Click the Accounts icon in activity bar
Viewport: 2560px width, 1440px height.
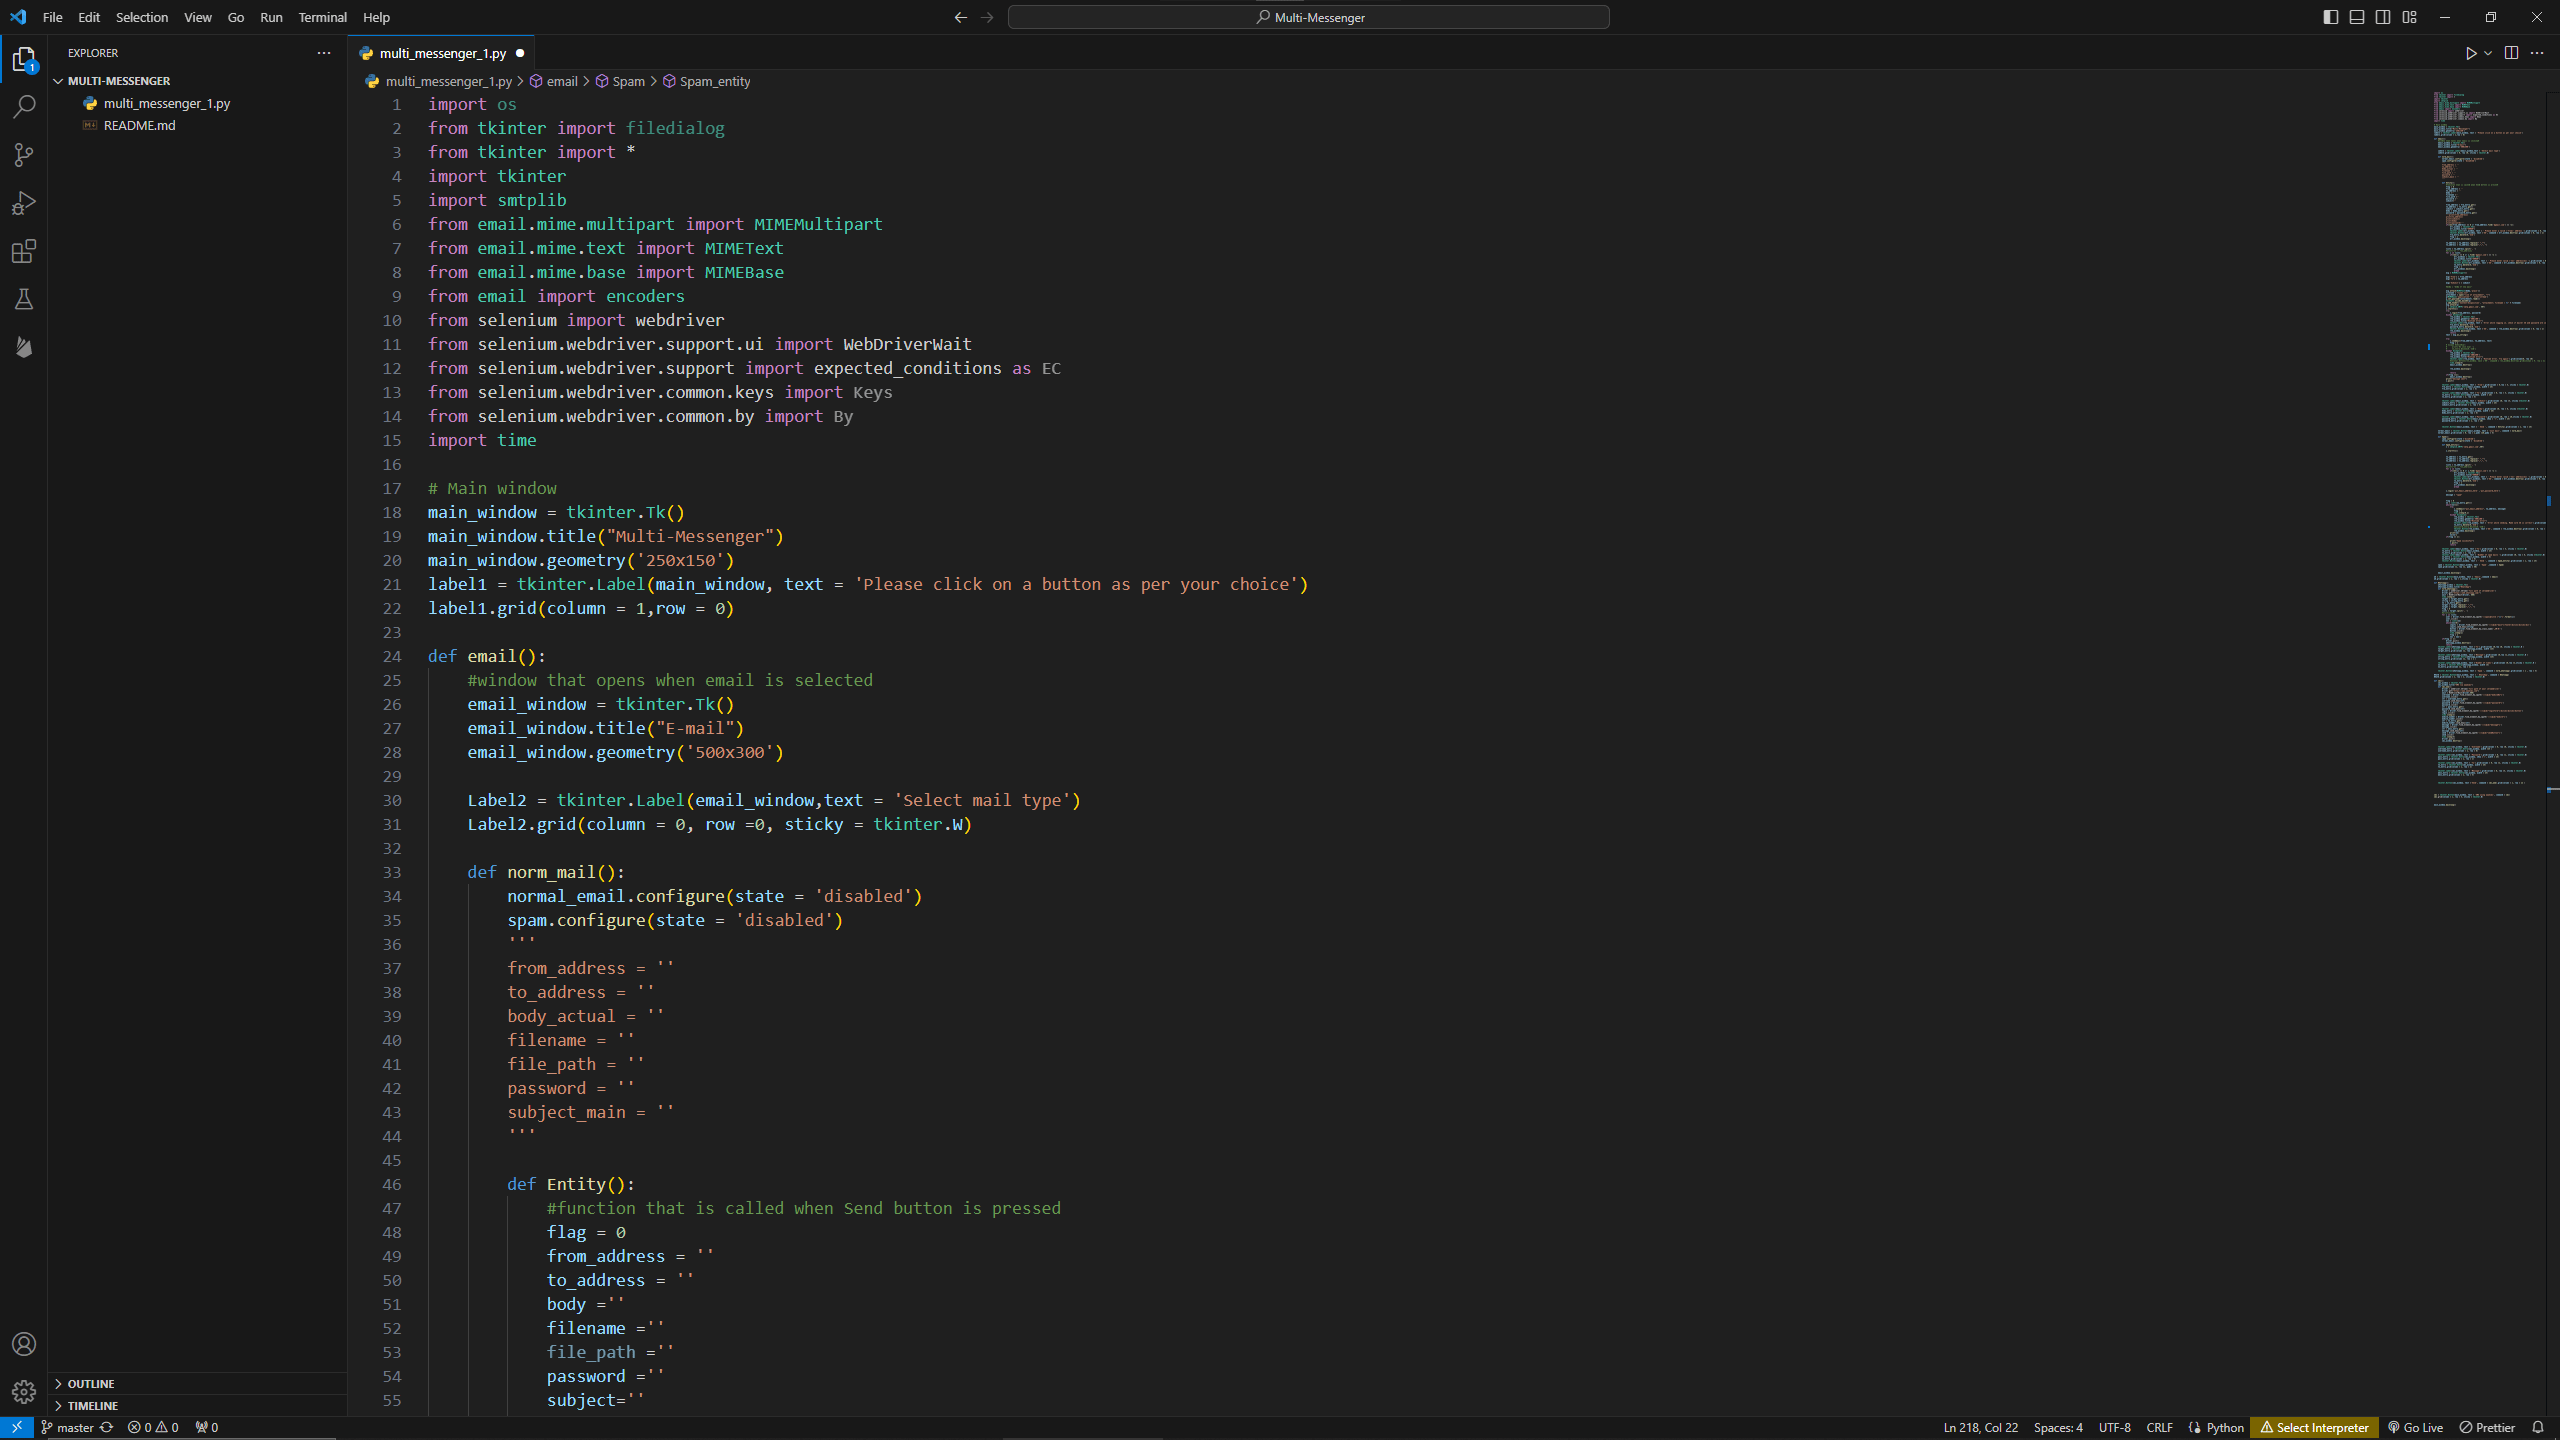coord(24,1344)
